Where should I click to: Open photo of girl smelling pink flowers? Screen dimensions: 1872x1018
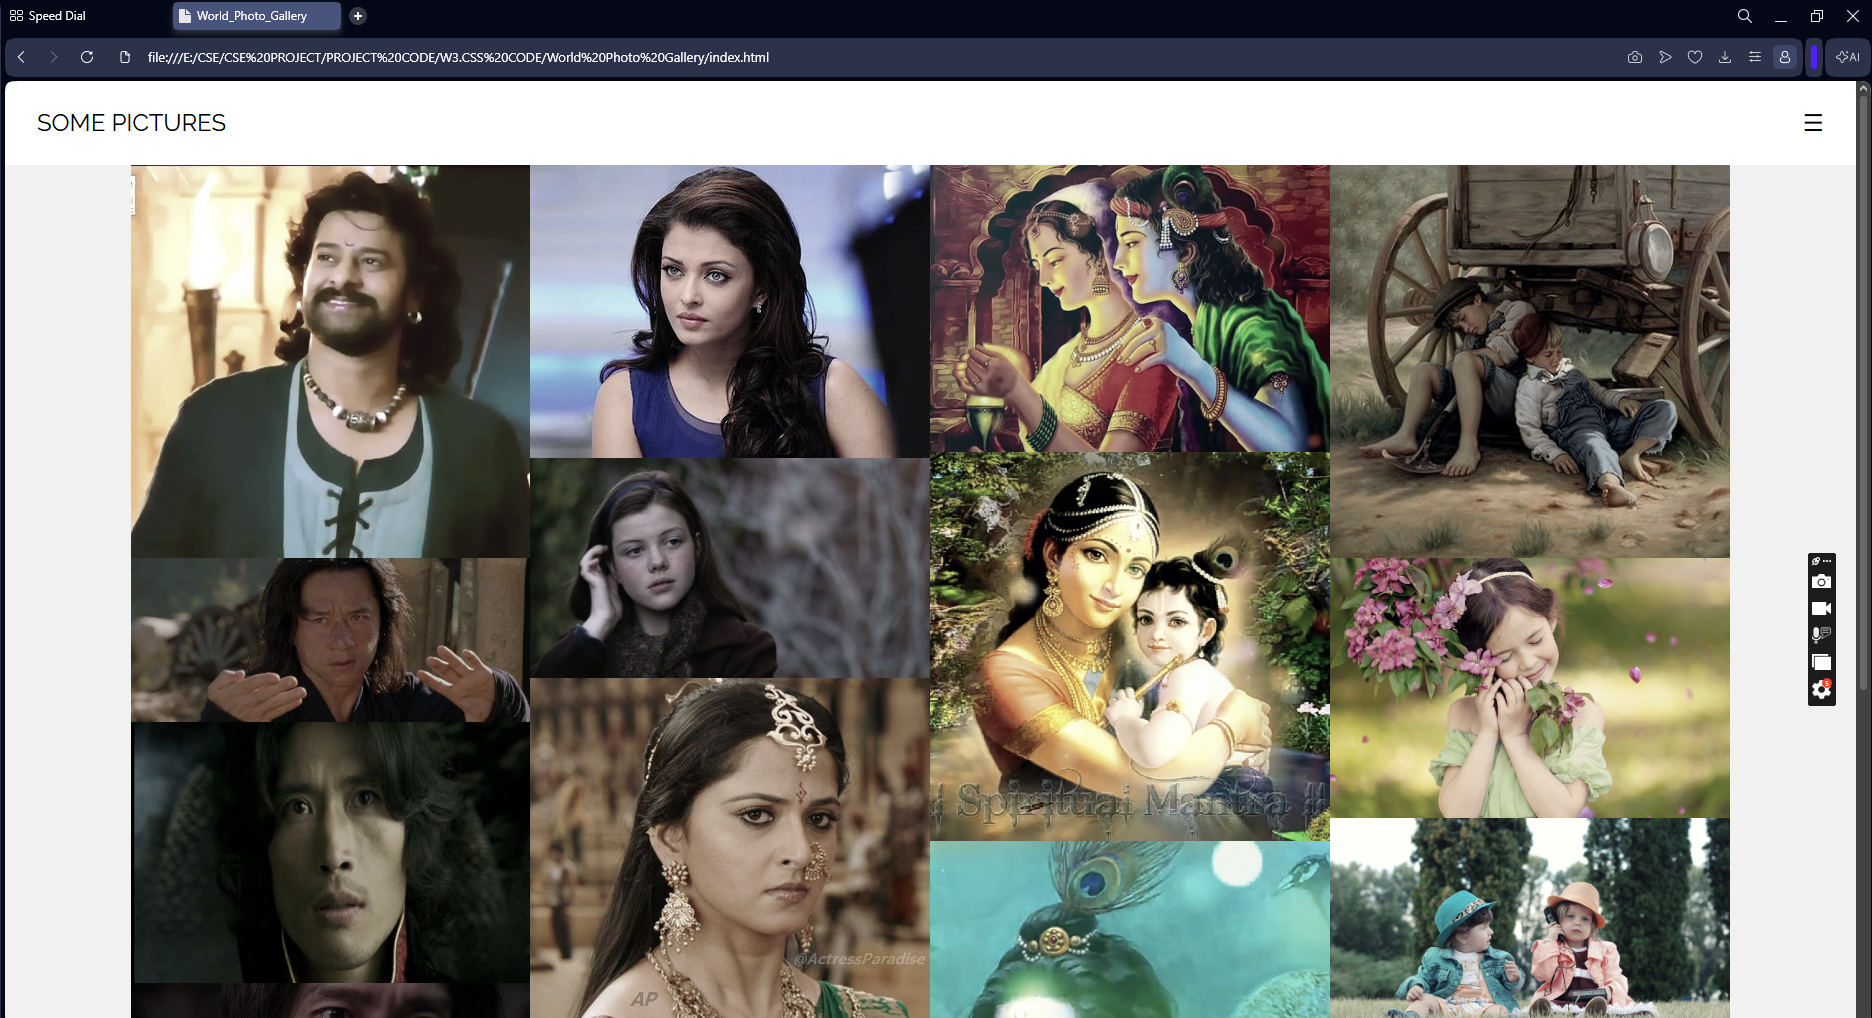coord(1530,688)
